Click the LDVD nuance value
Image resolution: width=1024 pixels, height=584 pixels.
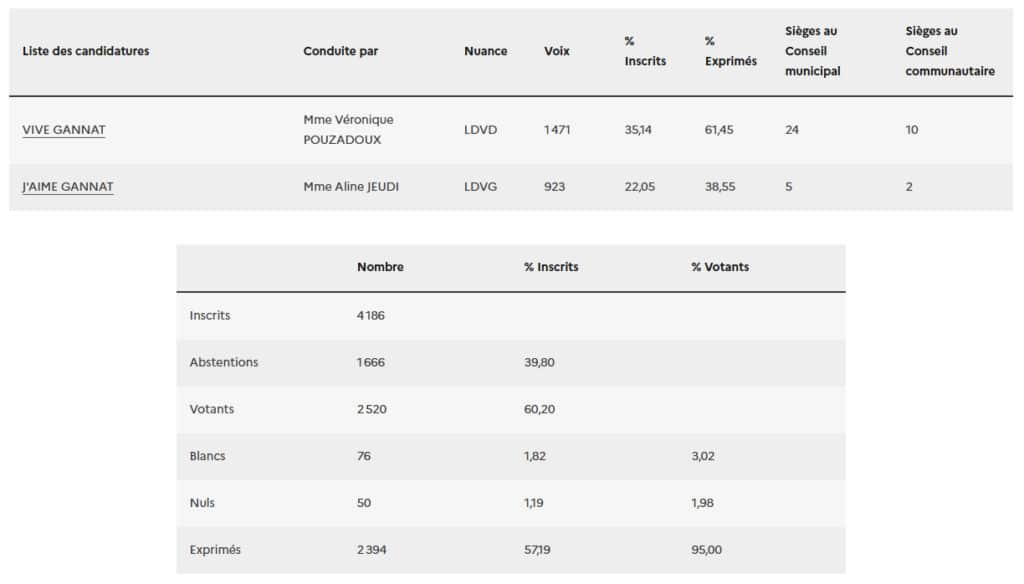tap(481, 130)
